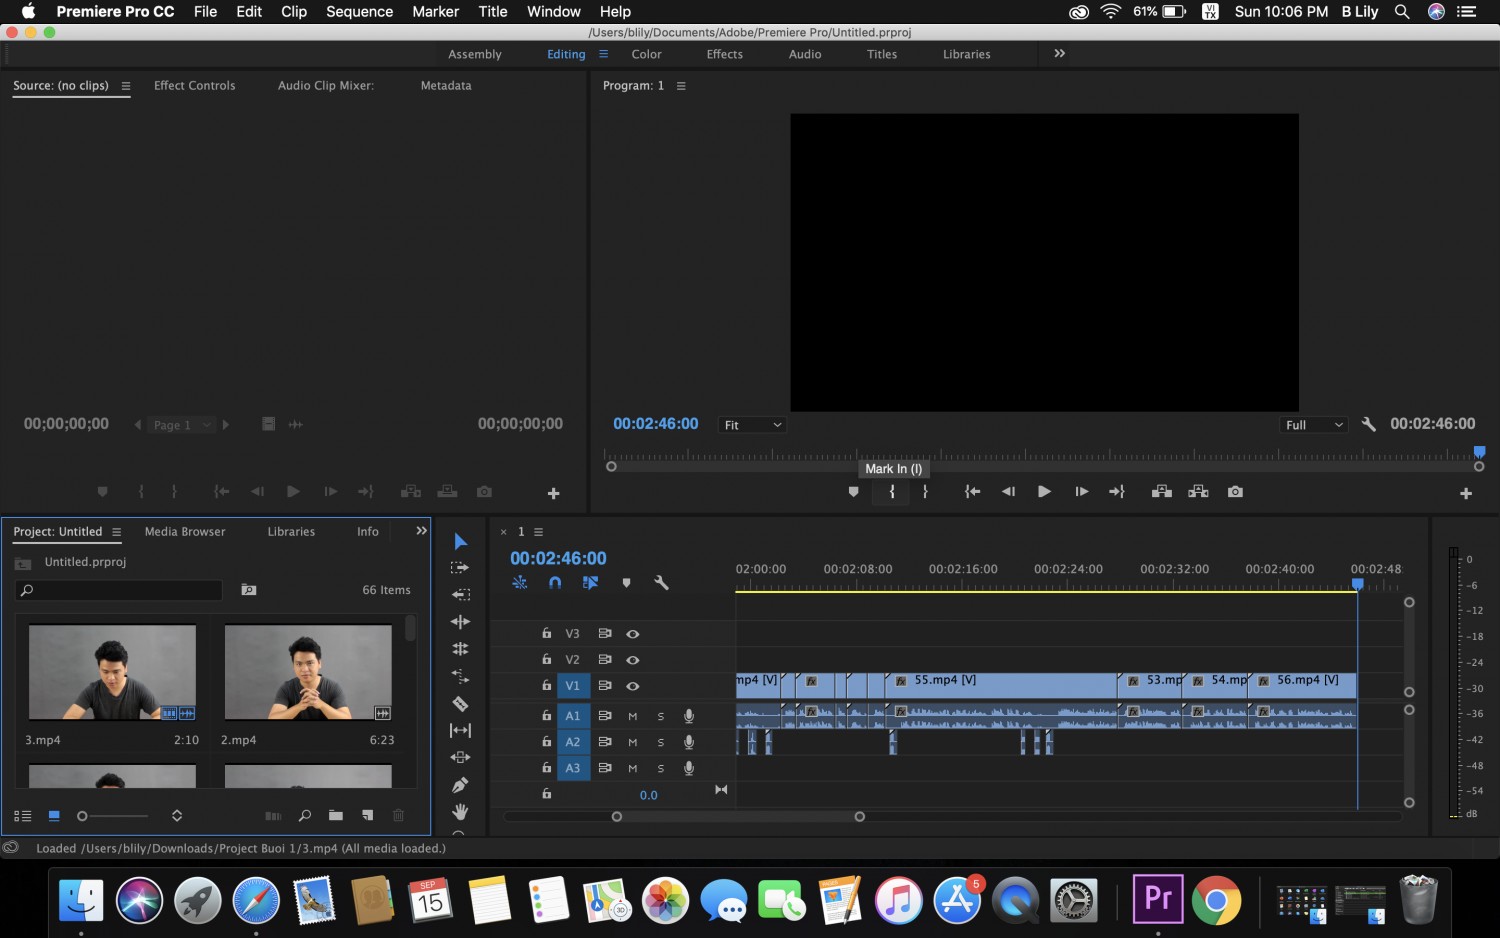Open Program monitor button editor plus
The height and width of the screenshot is (938, 1500).
coord(1466,493)
